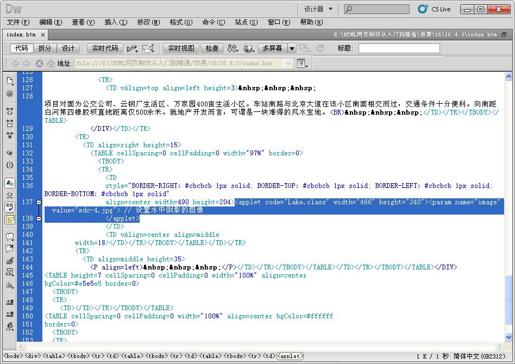Click the disabled Refresh icon near 标题
Screen dimensions: 515x364
[320, 48]
